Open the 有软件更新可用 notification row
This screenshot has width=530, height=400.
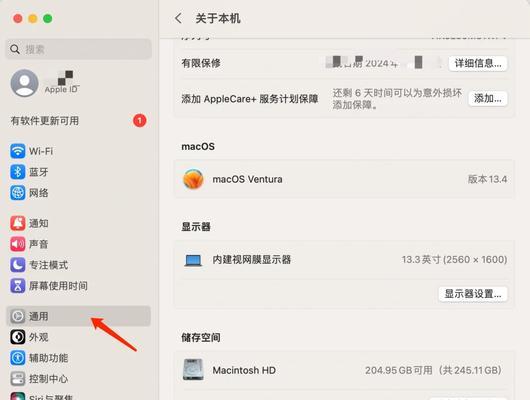coord(78,121)
